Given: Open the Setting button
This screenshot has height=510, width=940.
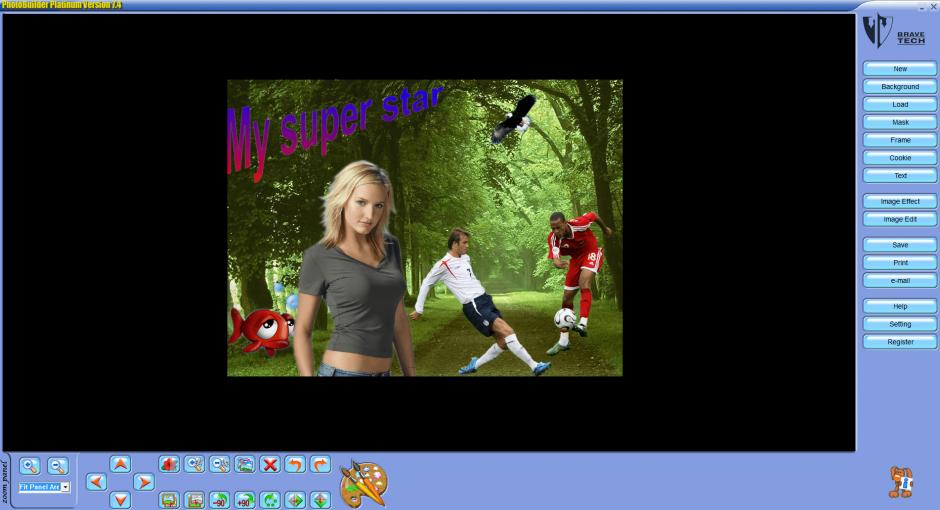Looking at the screenshot, I should point(900,324).
